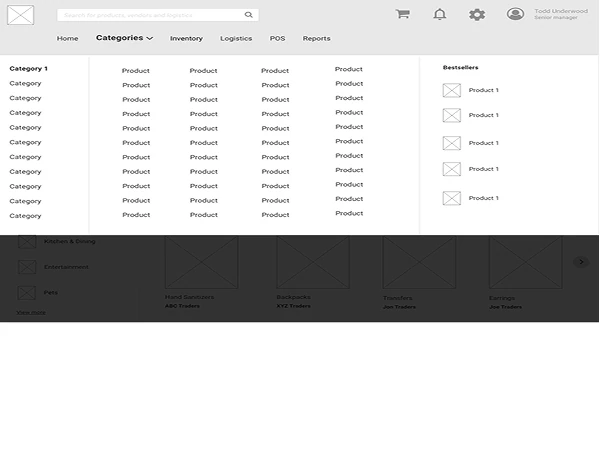Go to Home menu item
600x452 pixels.
tap(67, 38)
